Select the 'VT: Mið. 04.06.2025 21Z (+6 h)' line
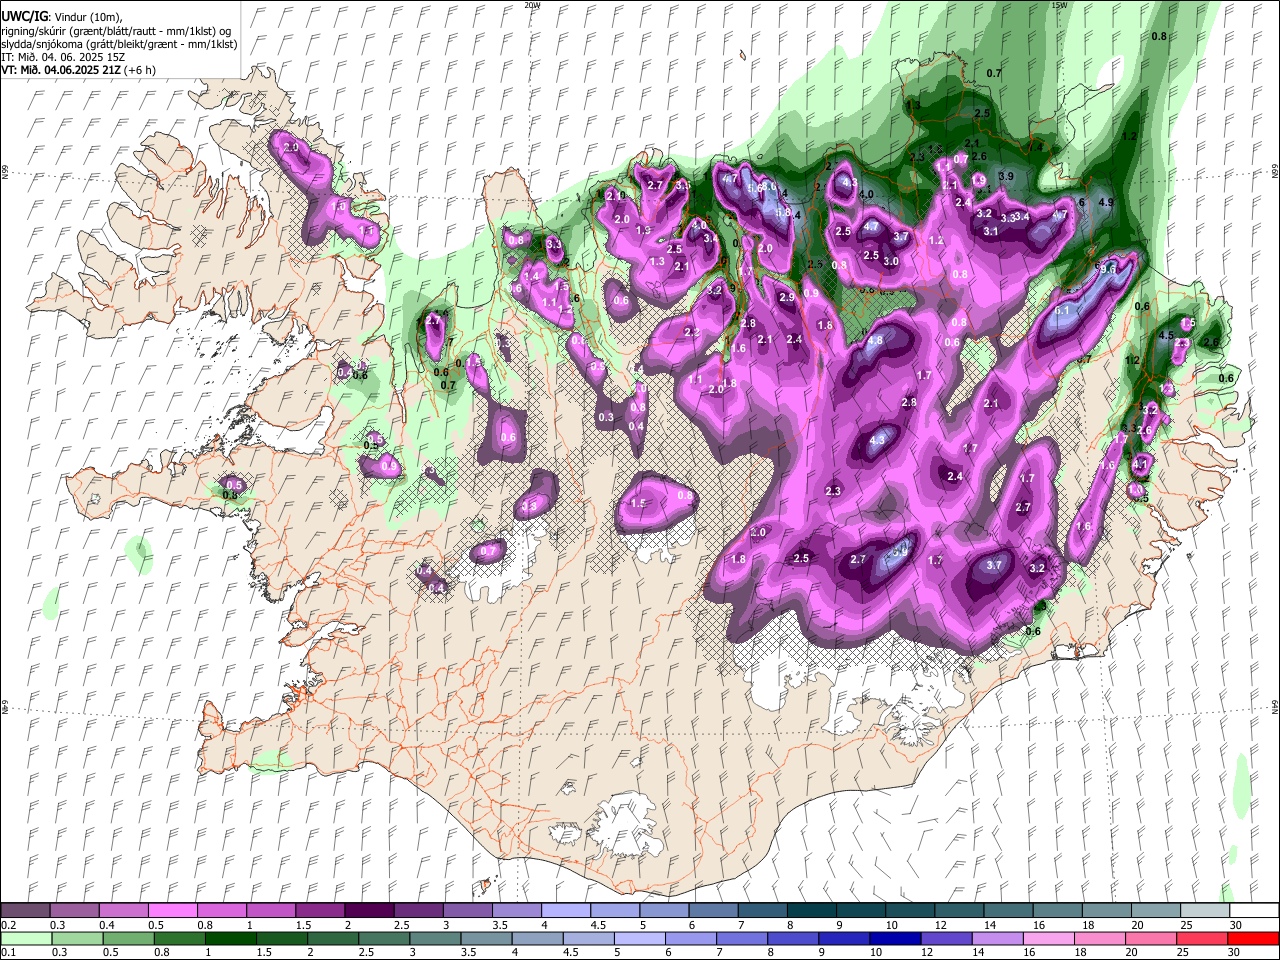 78,70
